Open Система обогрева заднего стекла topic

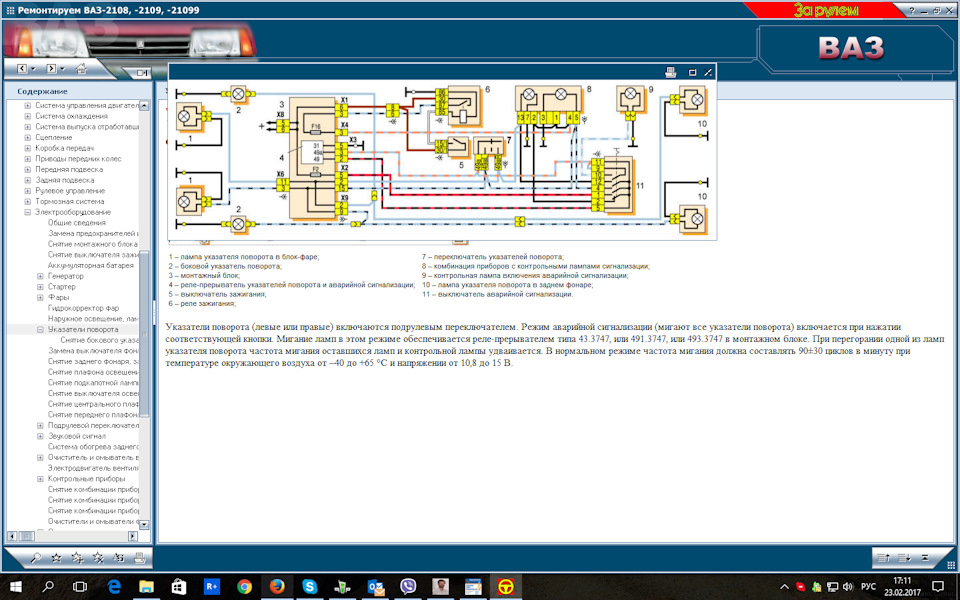click(x=93, y=447)
